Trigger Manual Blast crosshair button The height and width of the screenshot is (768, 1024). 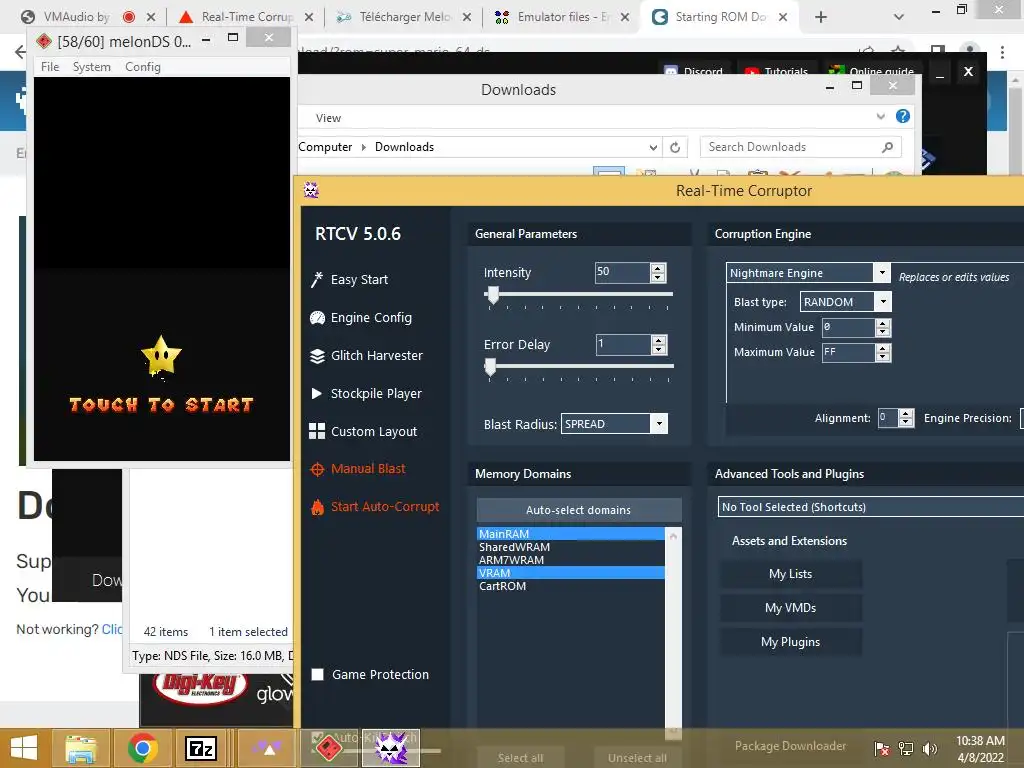pos(358,468)
